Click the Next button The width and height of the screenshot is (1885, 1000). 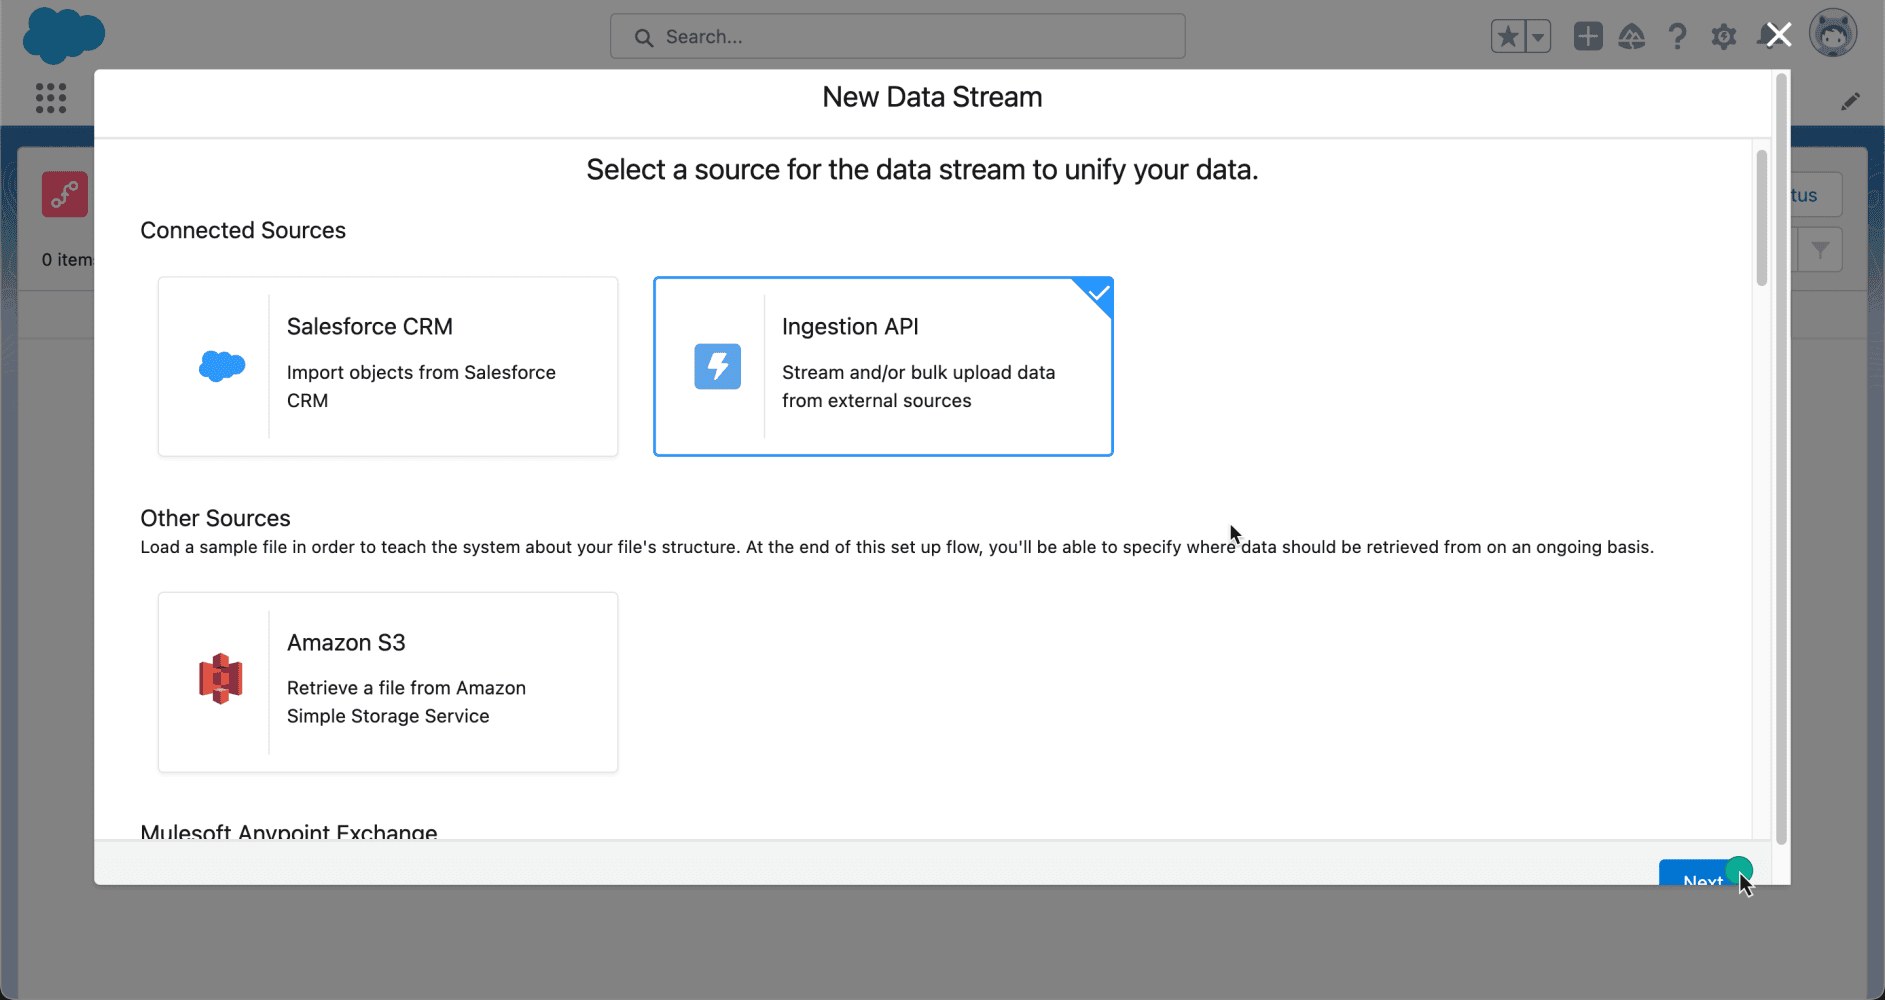tap(1704, 872)
